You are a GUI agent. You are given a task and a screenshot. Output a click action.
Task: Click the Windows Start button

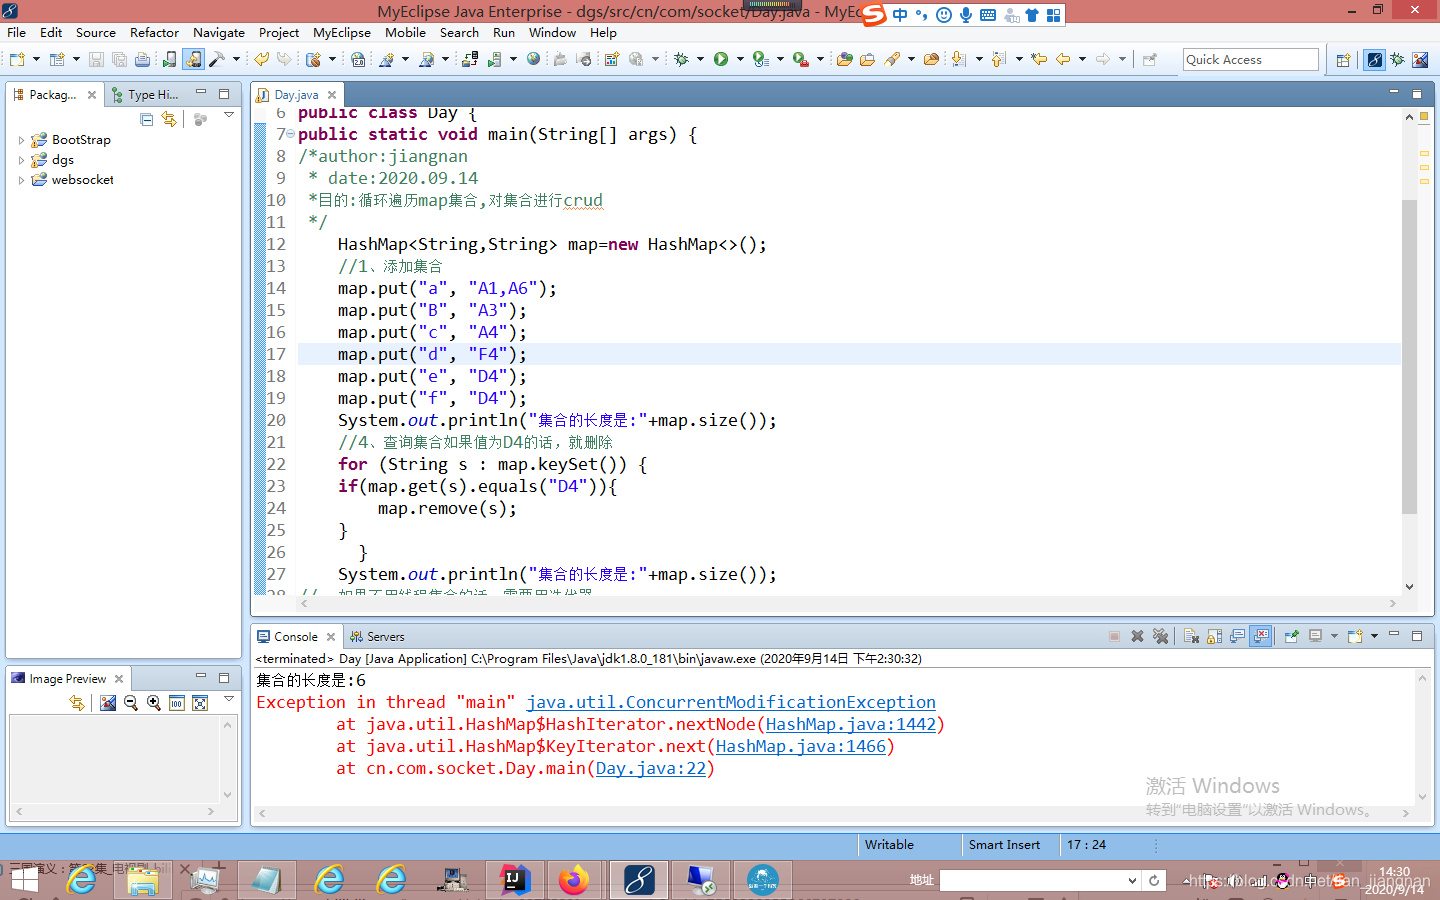point(23,880)
